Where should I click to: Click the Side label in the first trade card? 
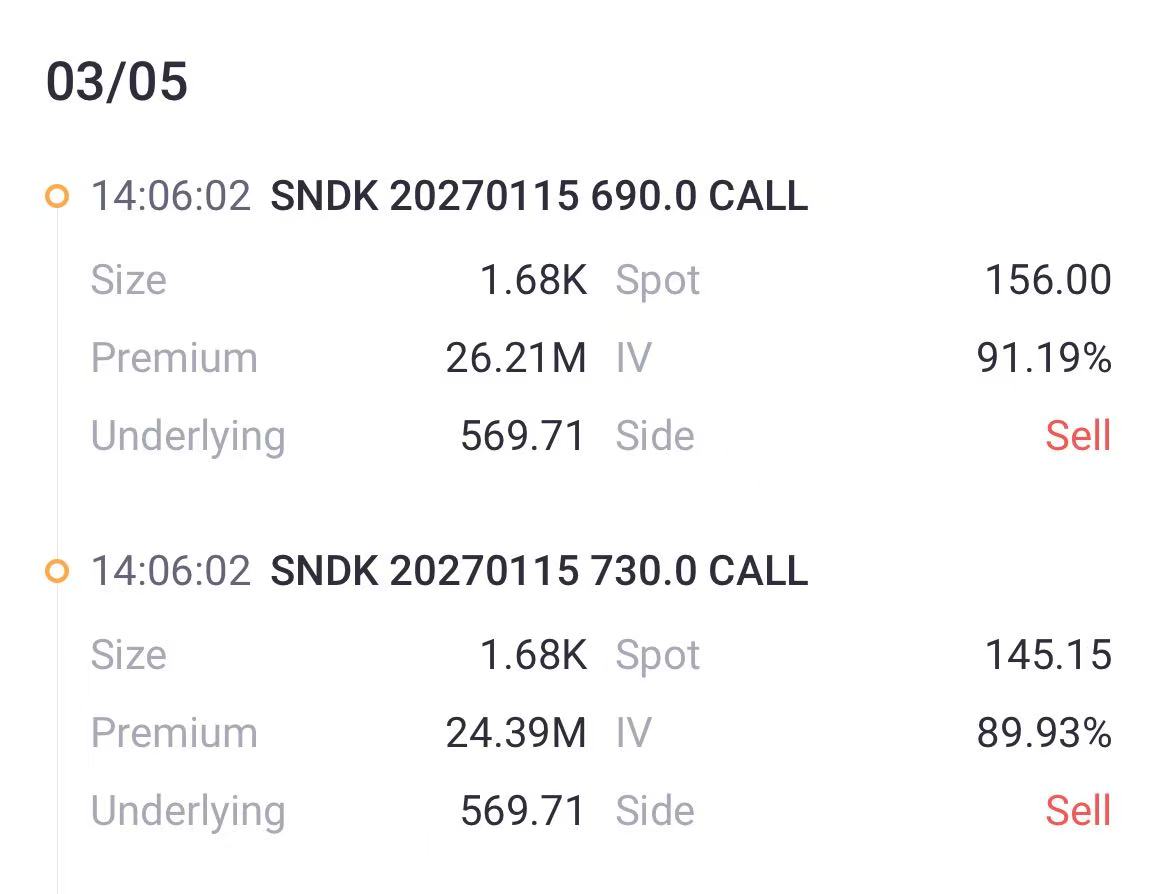click(x=655, y=436)
